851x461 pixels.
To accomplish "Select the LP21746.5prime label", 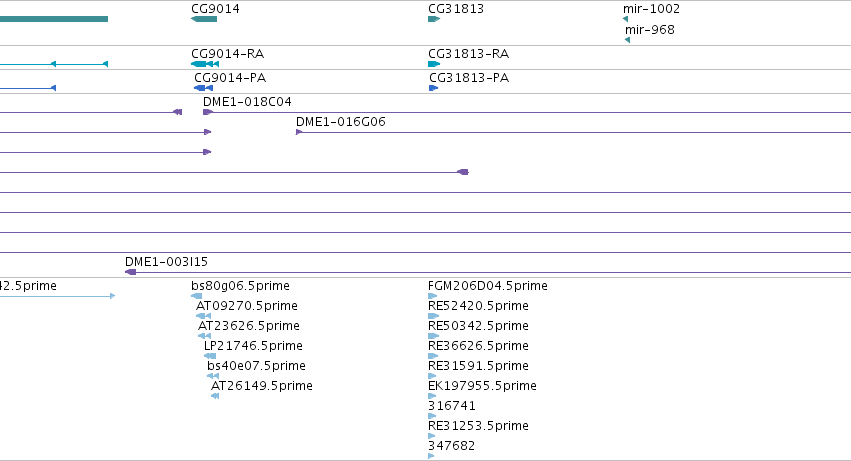I will (253, 346).
